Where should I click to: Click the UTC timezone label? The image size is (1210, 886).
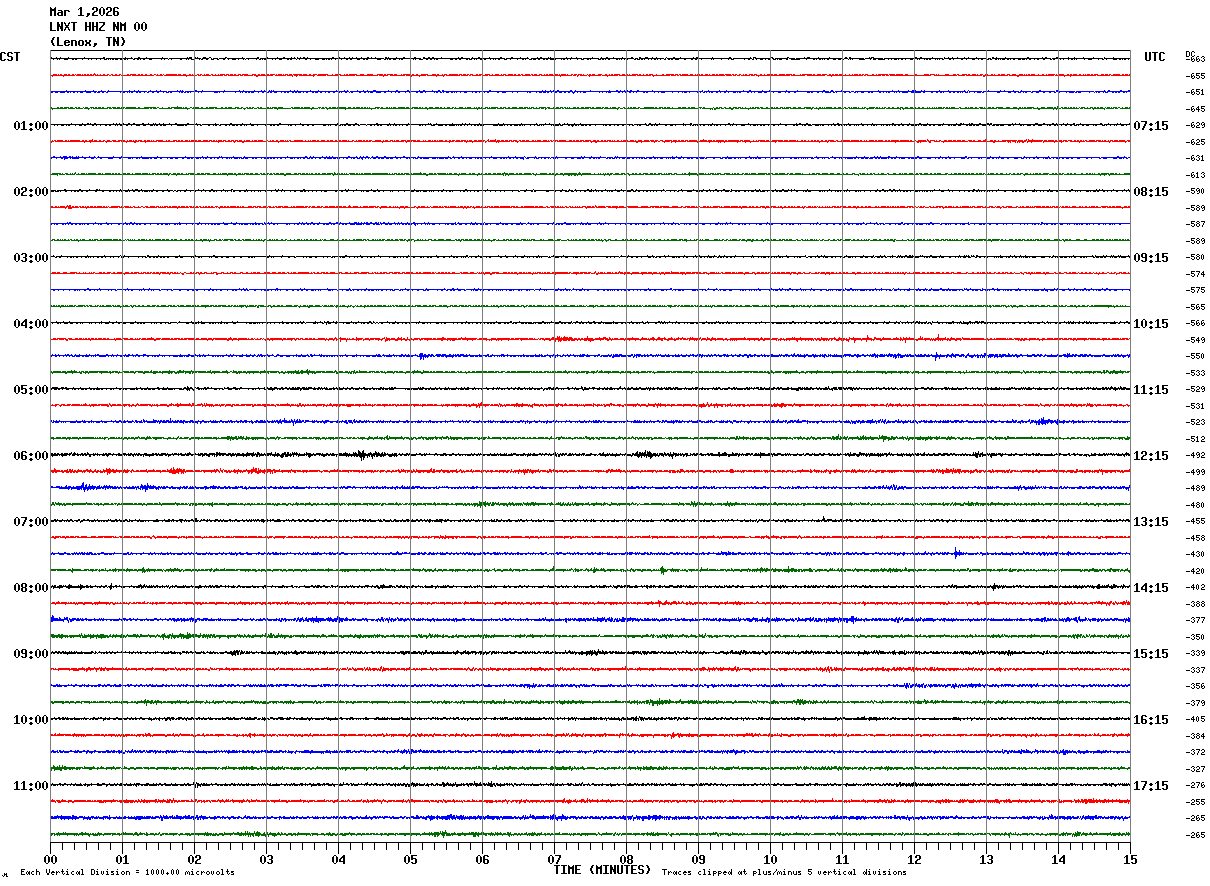coord(1155,57)
